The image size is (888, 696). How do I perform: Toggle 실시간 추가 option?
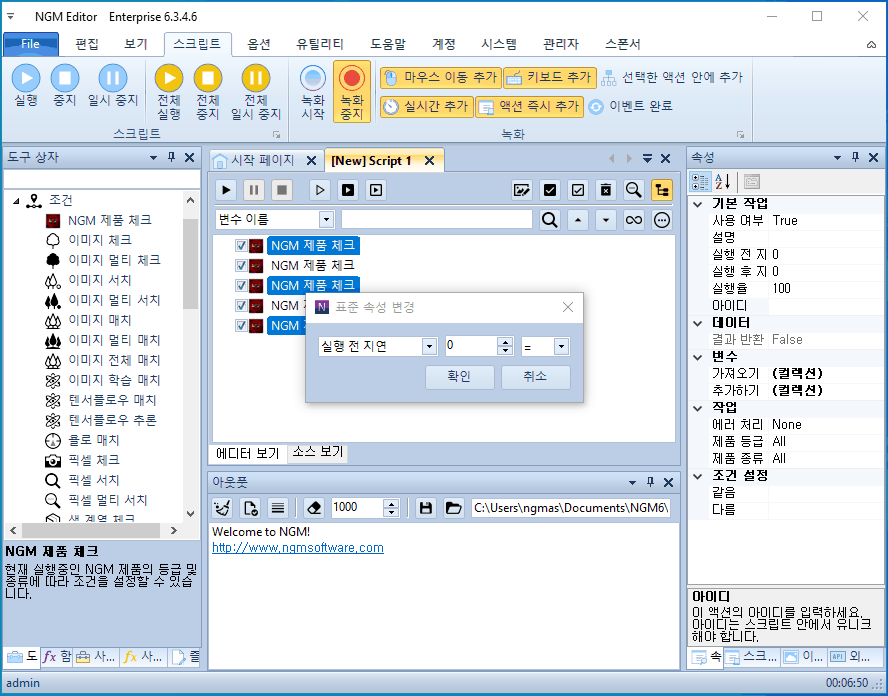pos(426,106)
